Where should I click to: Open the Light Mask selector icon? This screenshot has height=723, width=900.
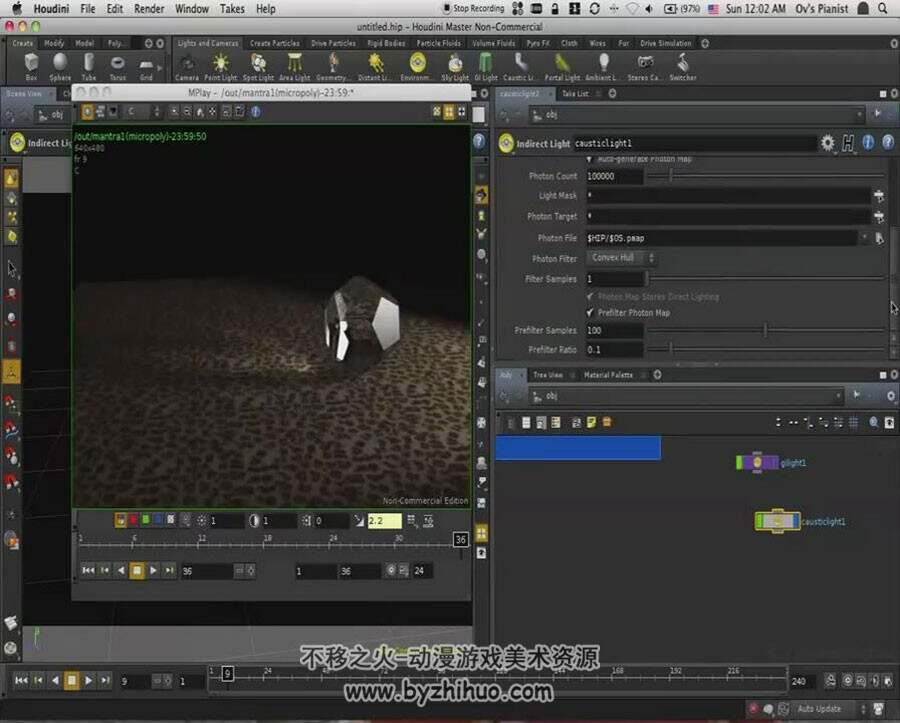pyautogui.click(x=879, y=196)
